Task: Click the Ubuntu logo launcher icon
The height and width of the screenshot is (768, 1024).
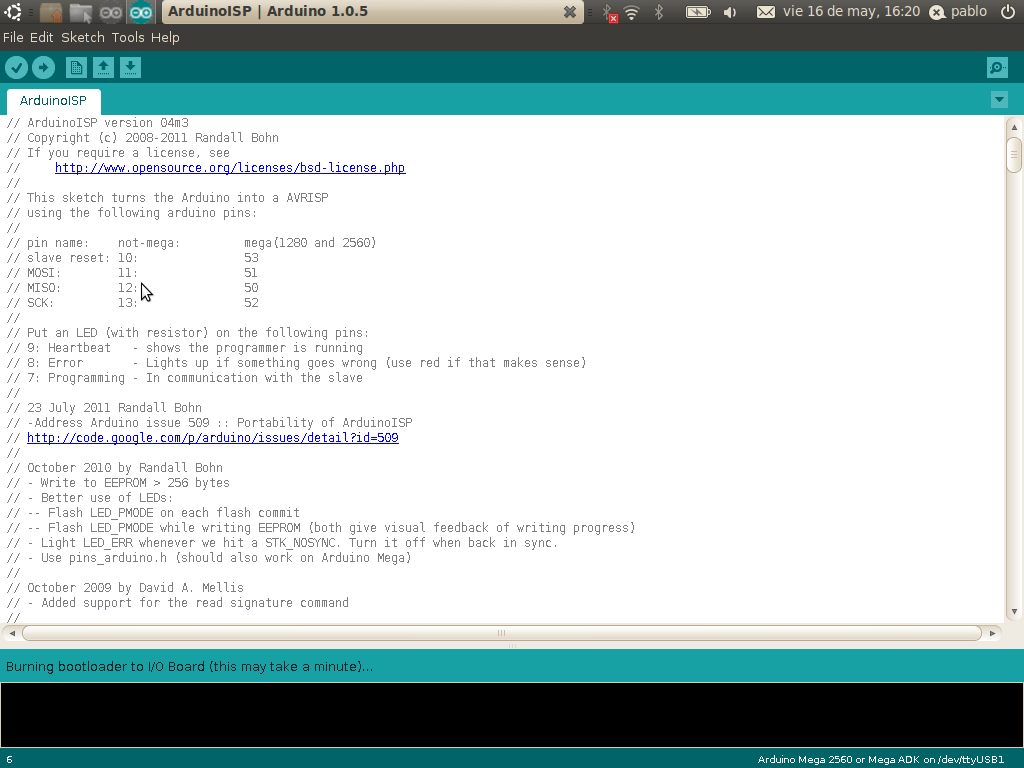Action: pos(12,11)
